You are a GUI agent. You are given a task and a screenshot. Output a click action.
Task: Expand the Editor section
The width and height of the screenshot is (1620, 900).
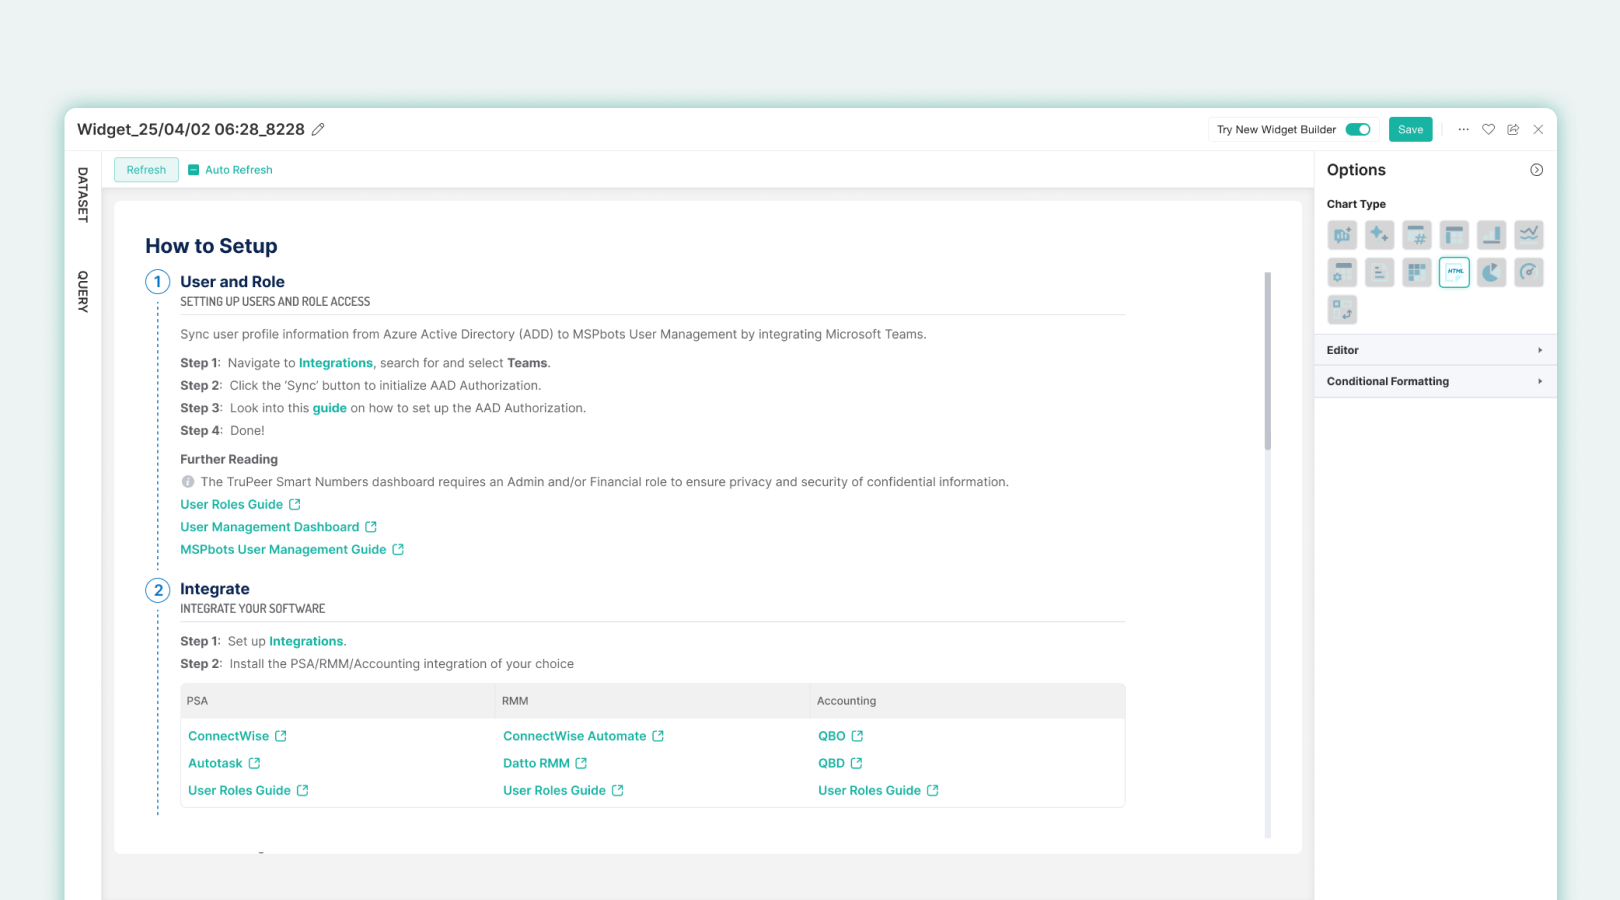pyautogui.click(x=1435, y=350)
